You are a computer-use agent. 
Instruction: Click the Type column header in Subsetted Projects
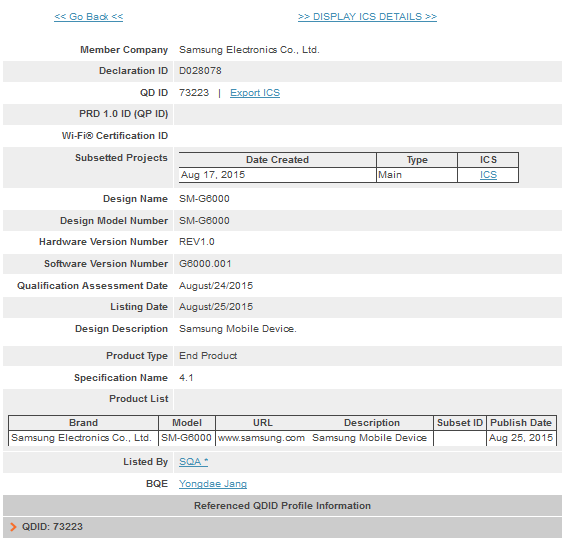tap(417, 160)
